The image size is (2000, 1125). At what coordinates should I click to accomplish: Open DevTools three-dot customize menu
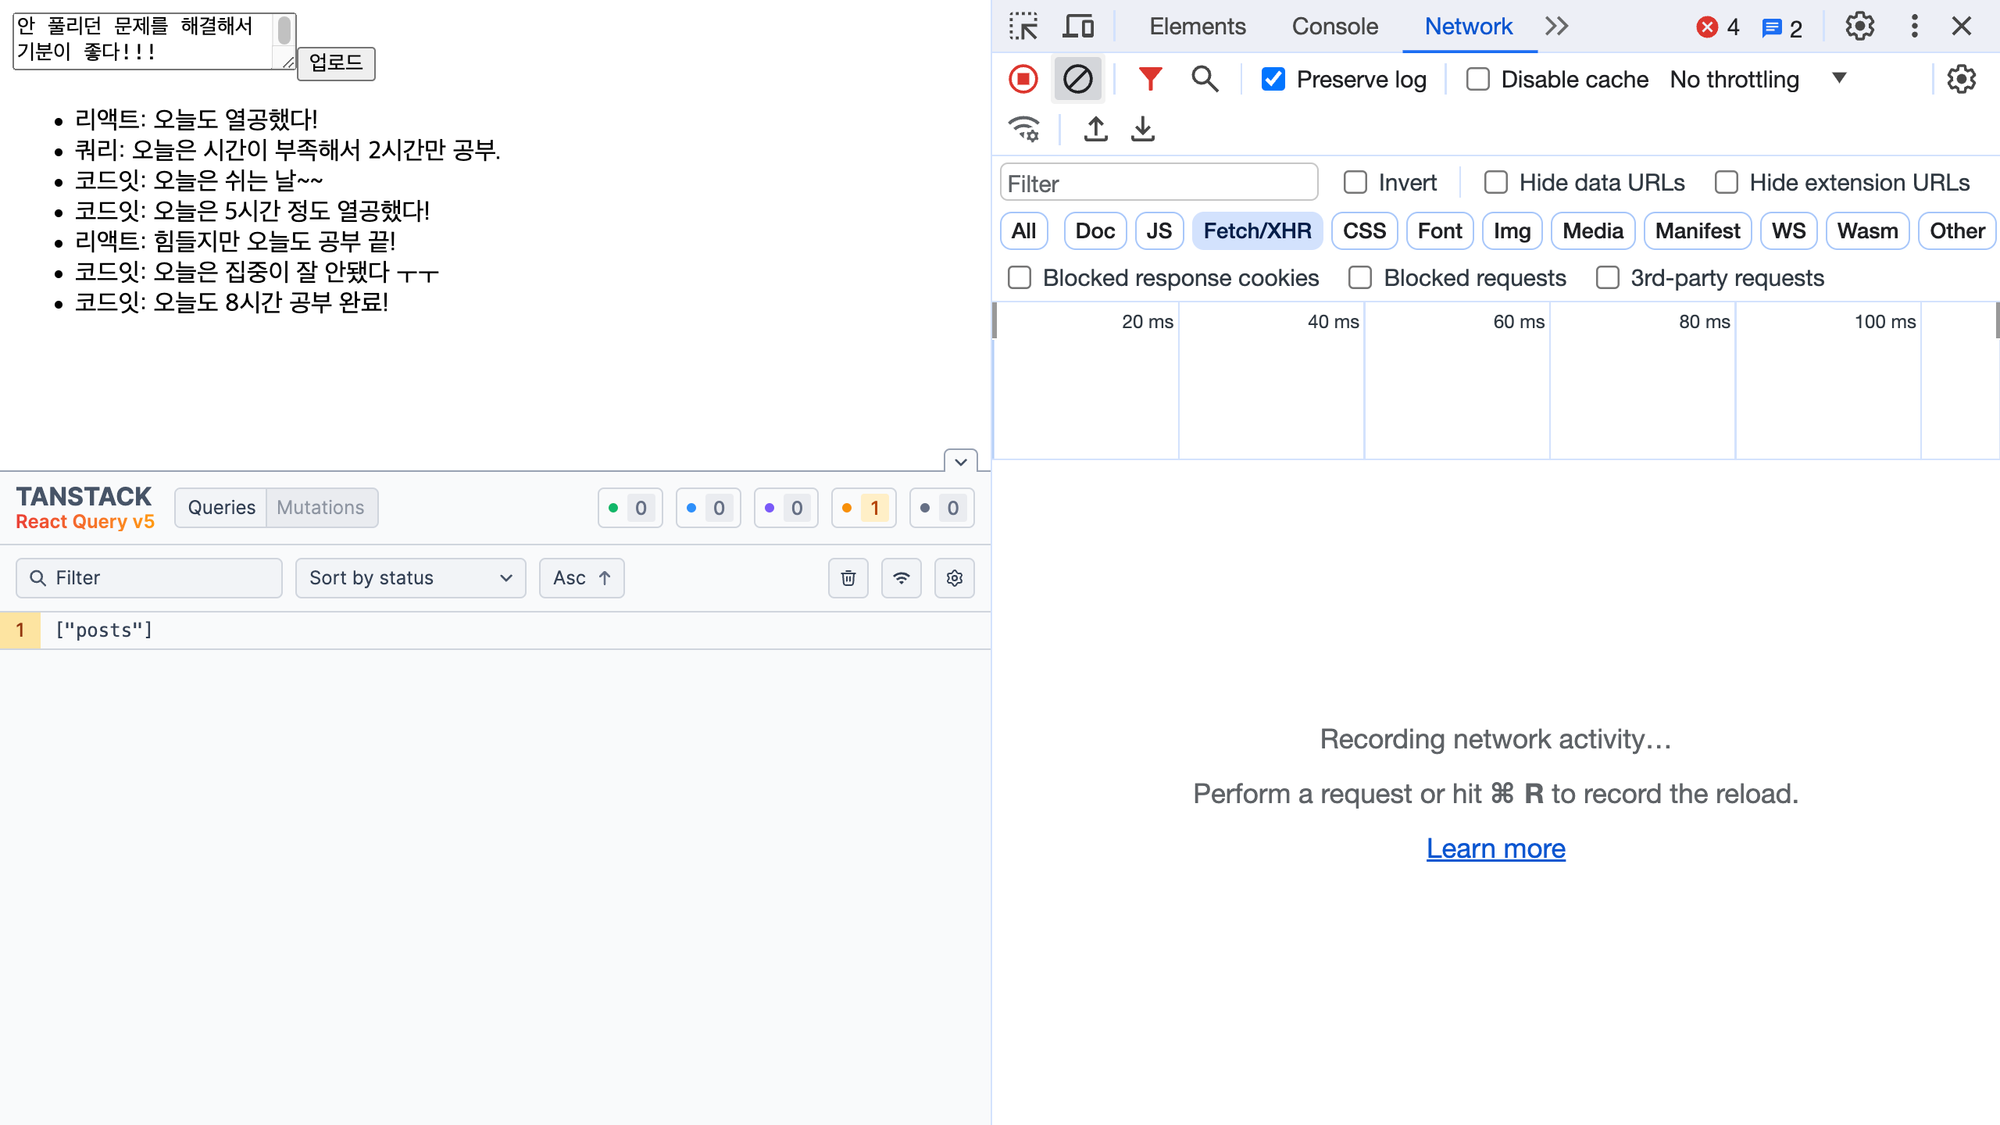click(1914, 26)
